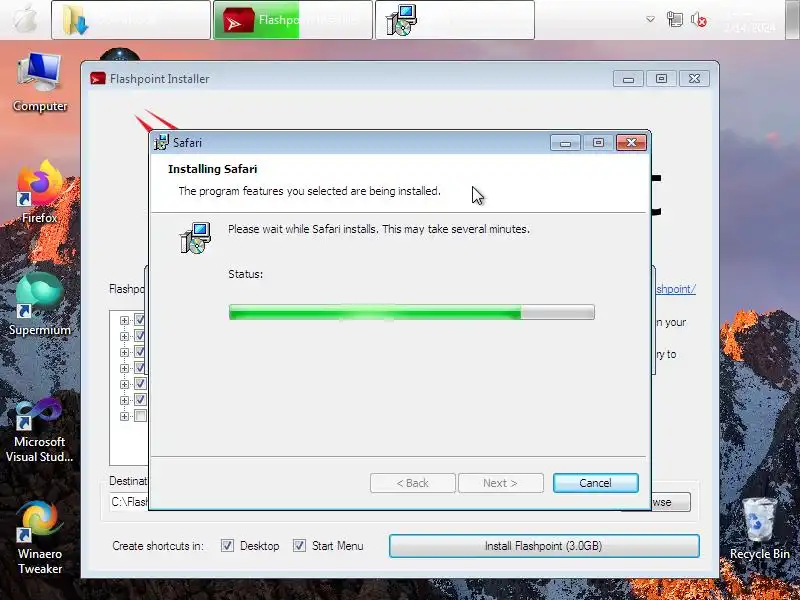The image size is (800, 600).
Task: Minimize the Safari installer dialog
Action: [x=565, y=142]
